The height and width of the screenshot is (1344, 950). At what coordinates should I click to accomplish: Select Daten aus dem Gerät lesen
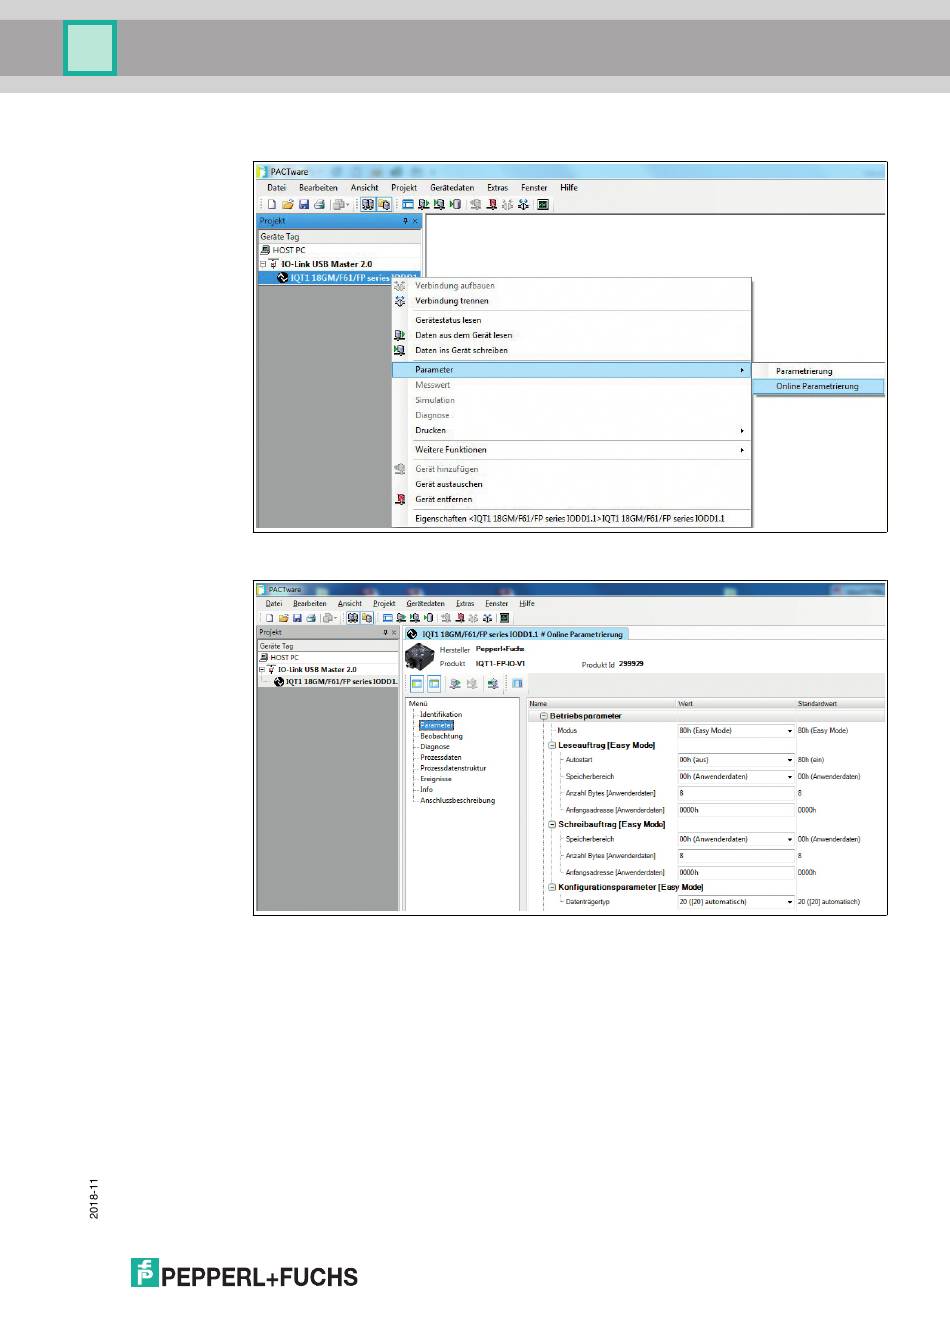[x=571, y=335]
